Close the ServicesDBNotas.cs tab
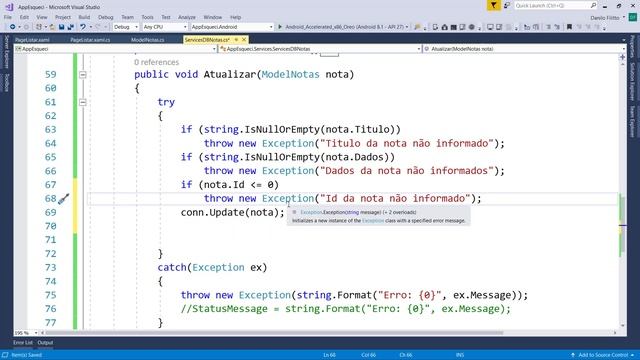 (244, 40)
